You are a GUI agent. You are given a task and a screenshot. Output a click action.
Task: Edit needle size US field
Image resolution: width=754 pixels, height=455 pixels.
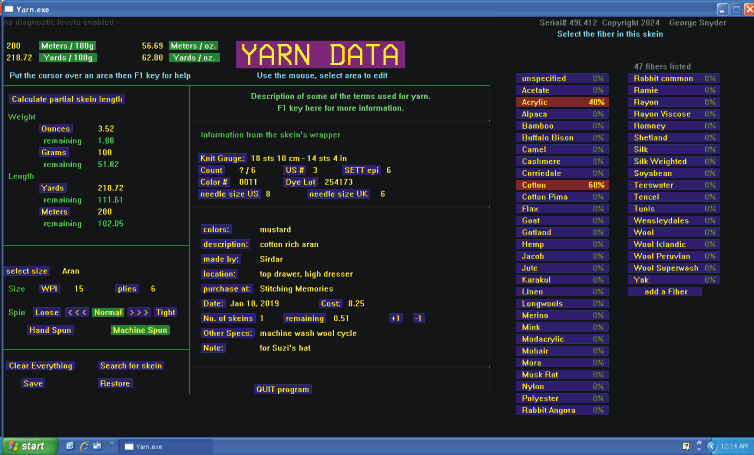[x=229, y=194]
